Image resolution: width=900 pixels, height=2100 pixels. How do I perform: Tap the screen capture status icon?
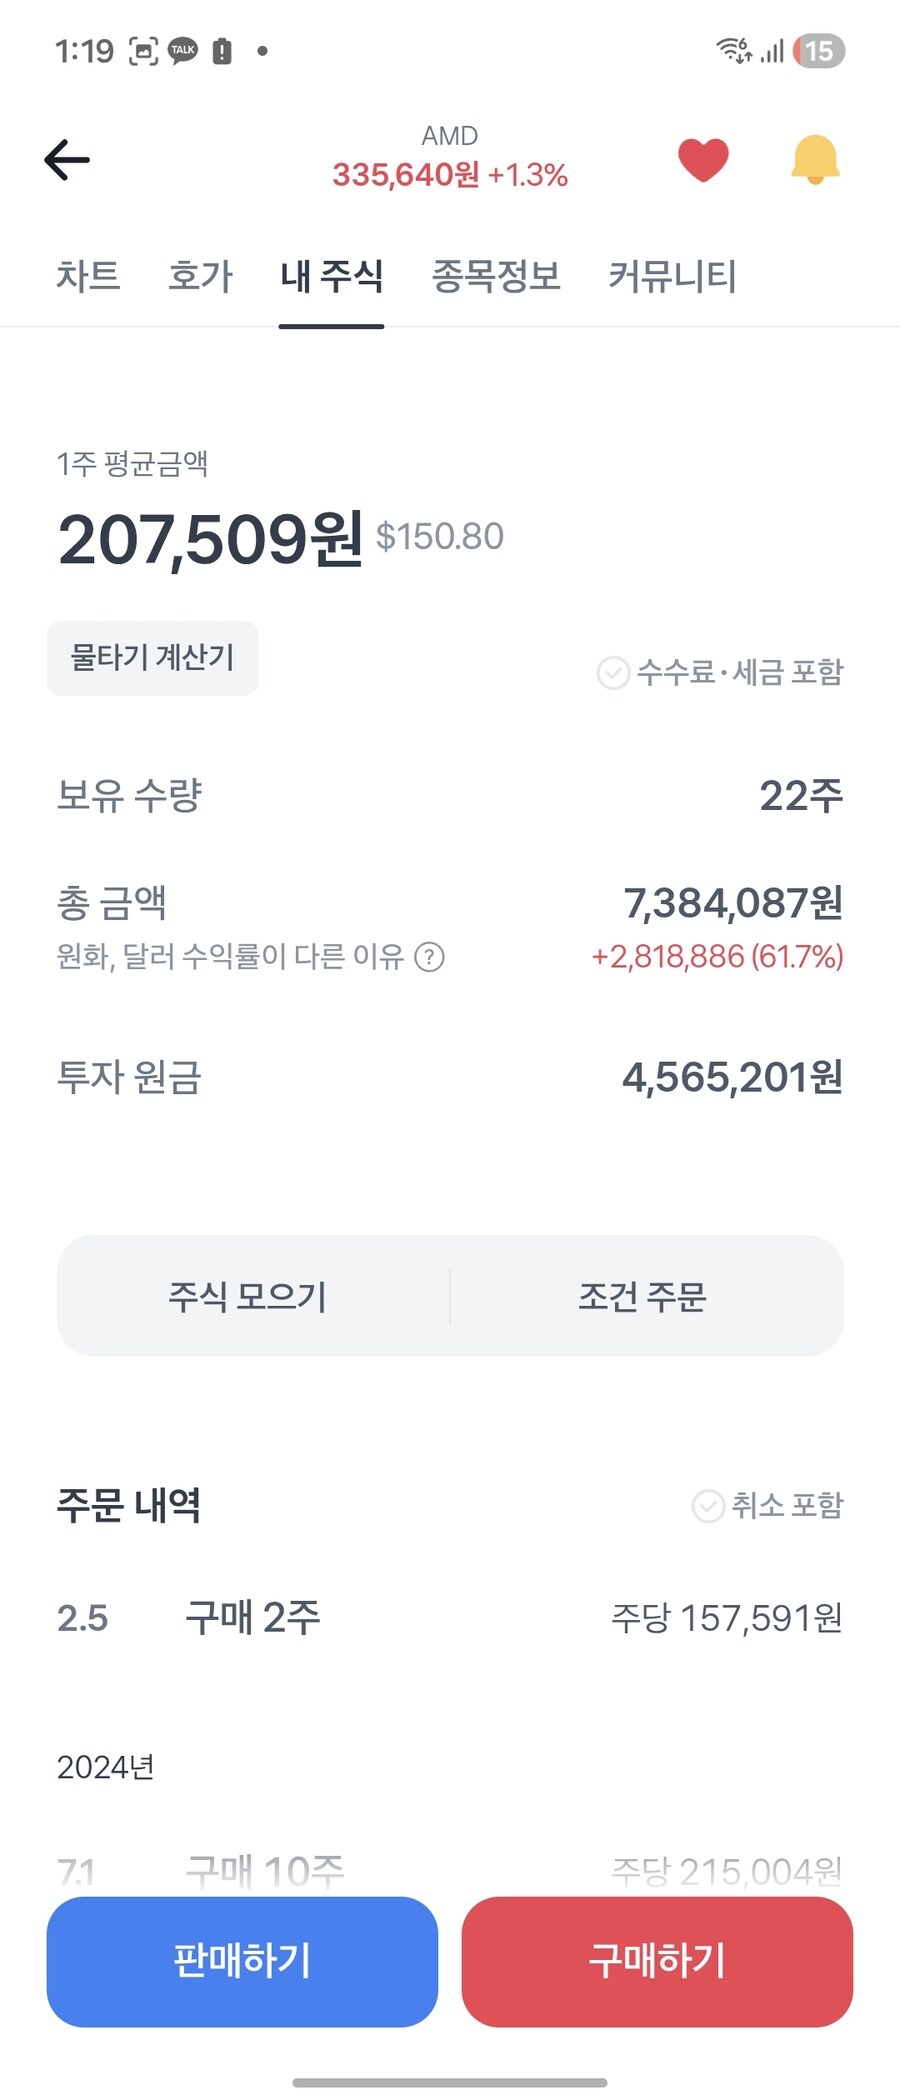(x=144, y=51)
